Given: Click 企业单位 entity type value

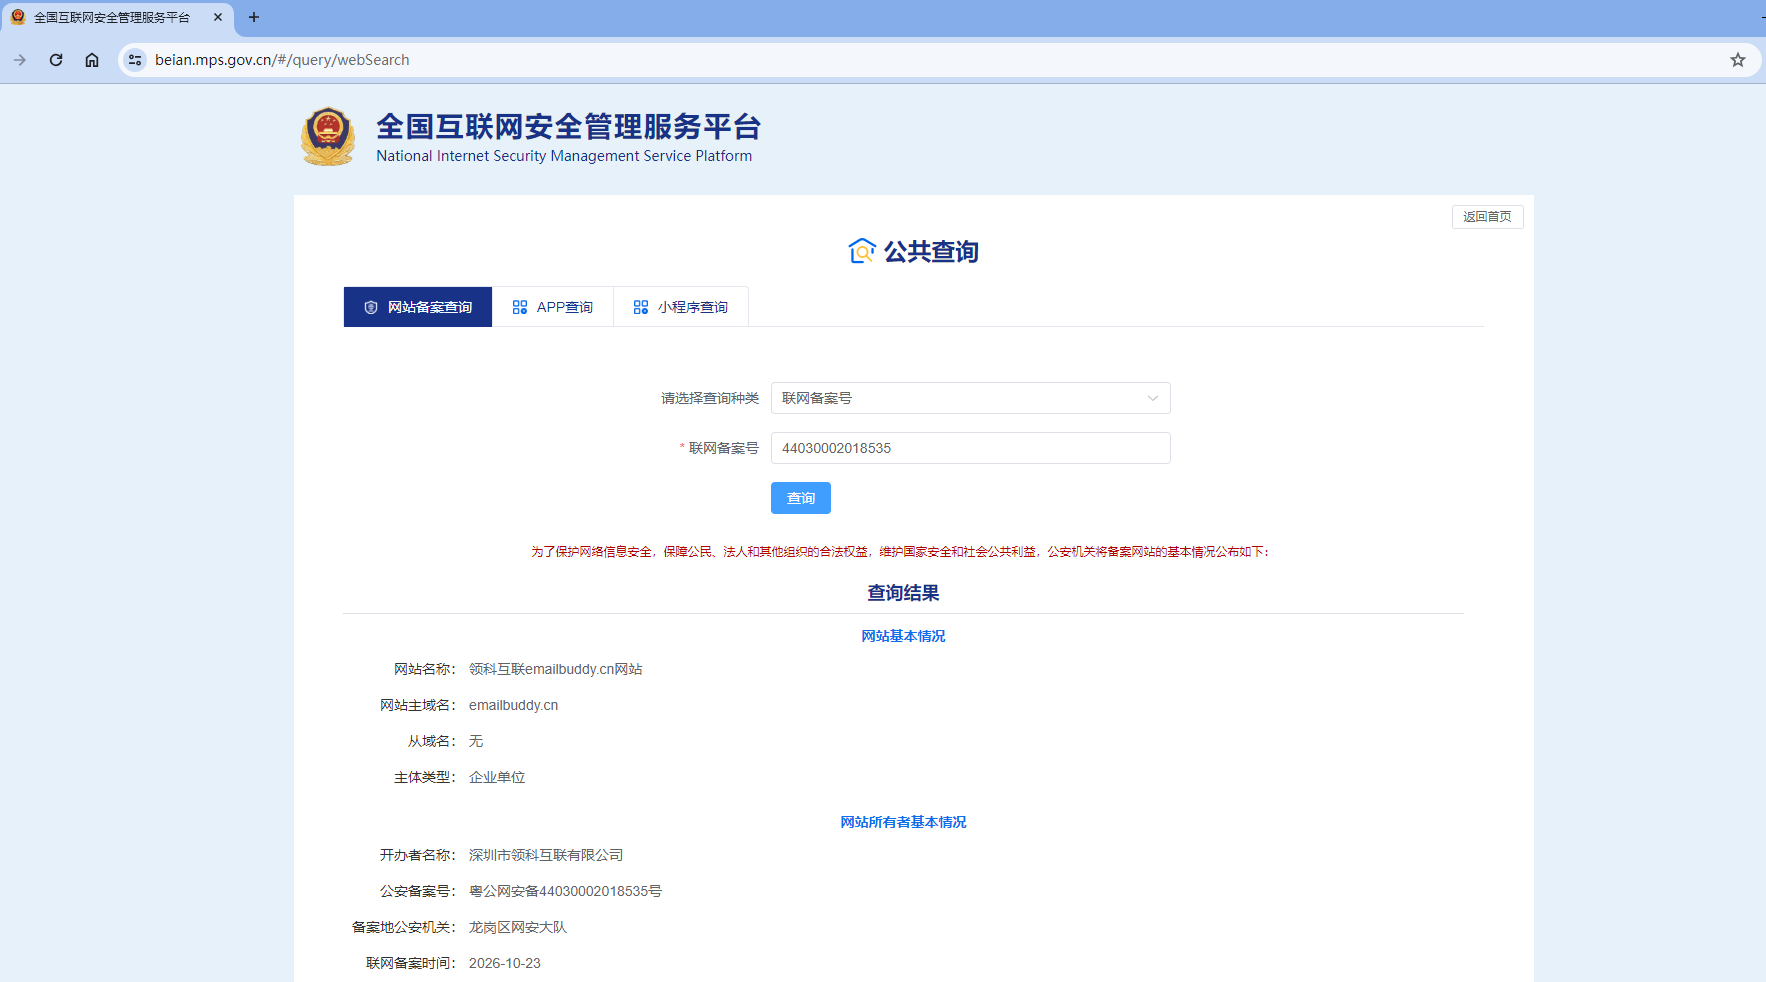Looking at the screenshot, I should [497, 777].
